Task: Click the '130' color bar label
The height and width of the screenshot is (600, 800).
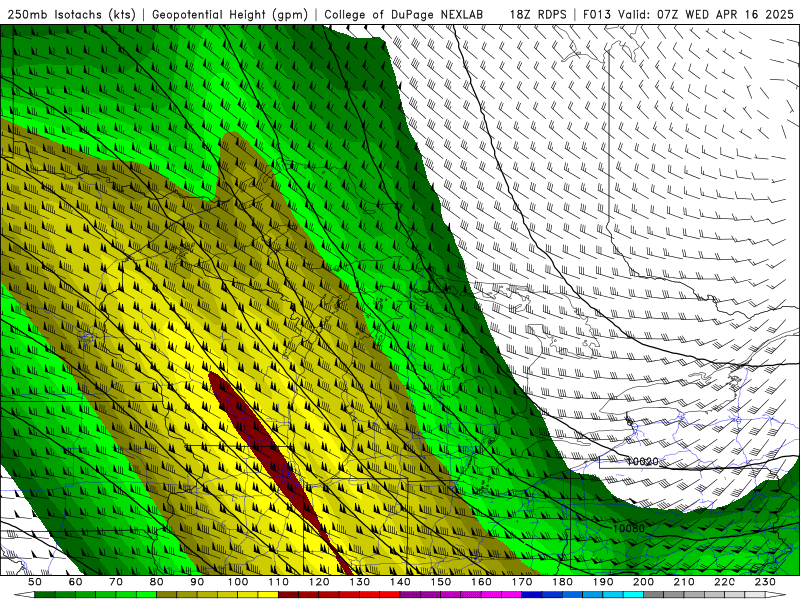Action: [x=360, y=582]
